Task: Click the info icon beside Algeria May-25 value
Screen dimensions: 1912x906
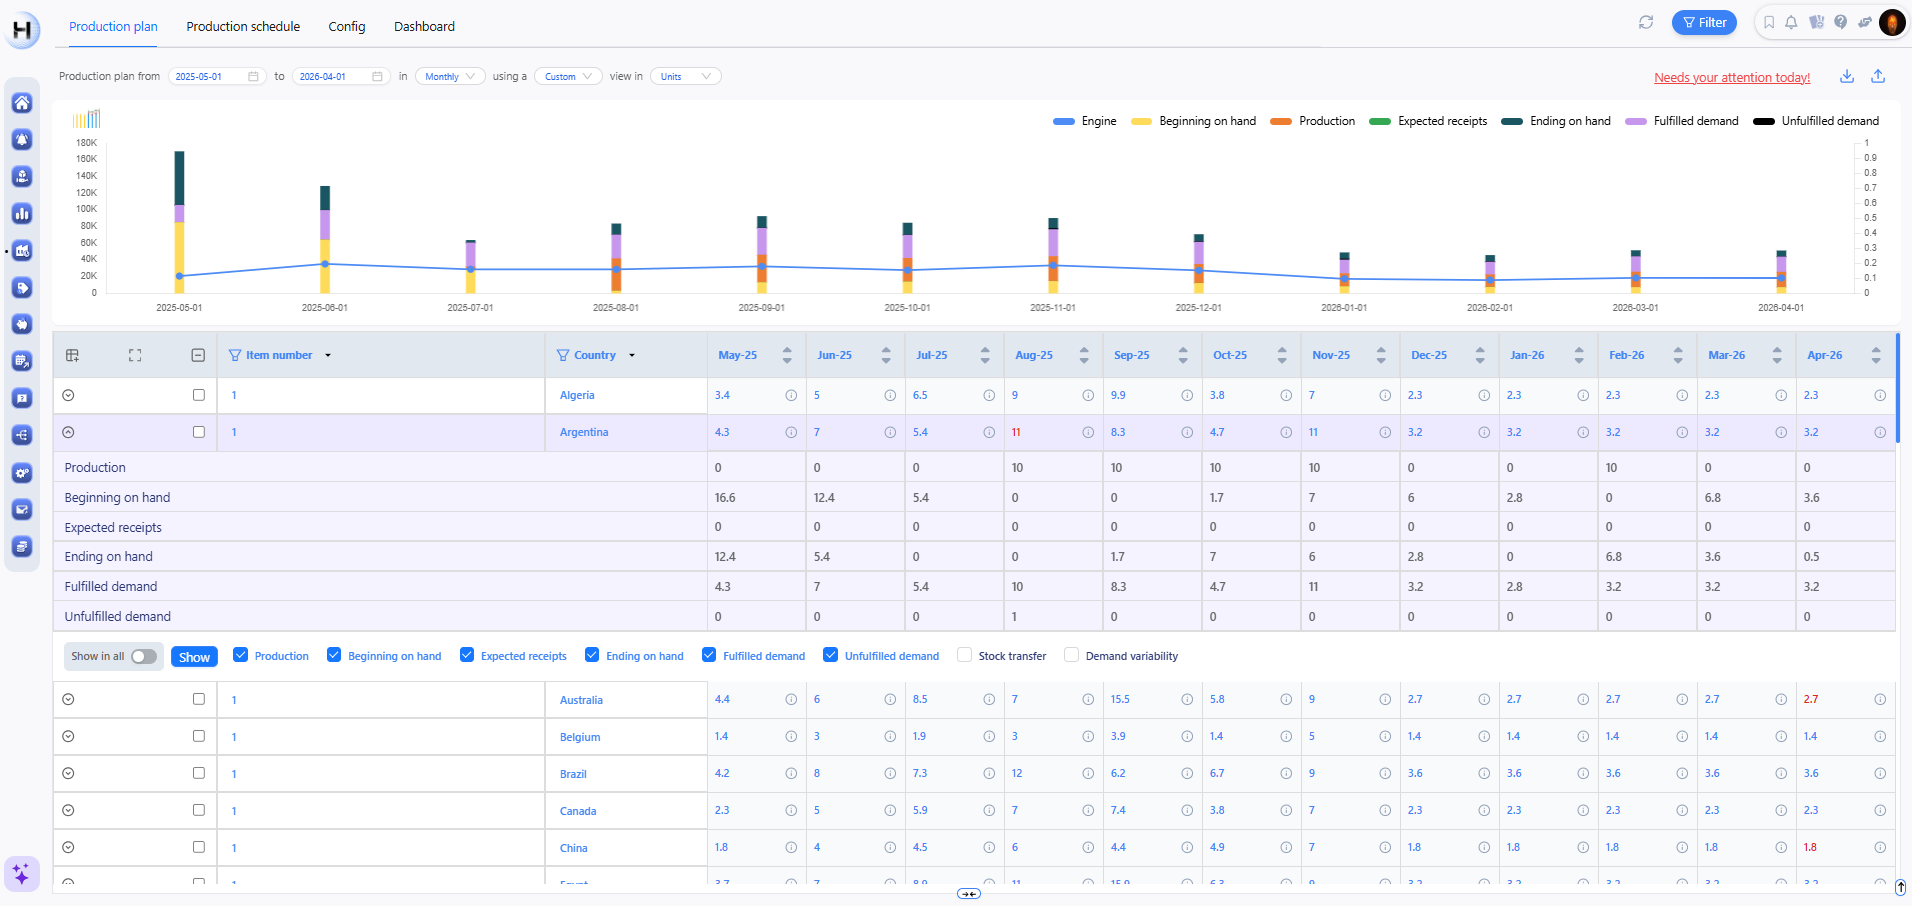Action: [x=791, y=395]
